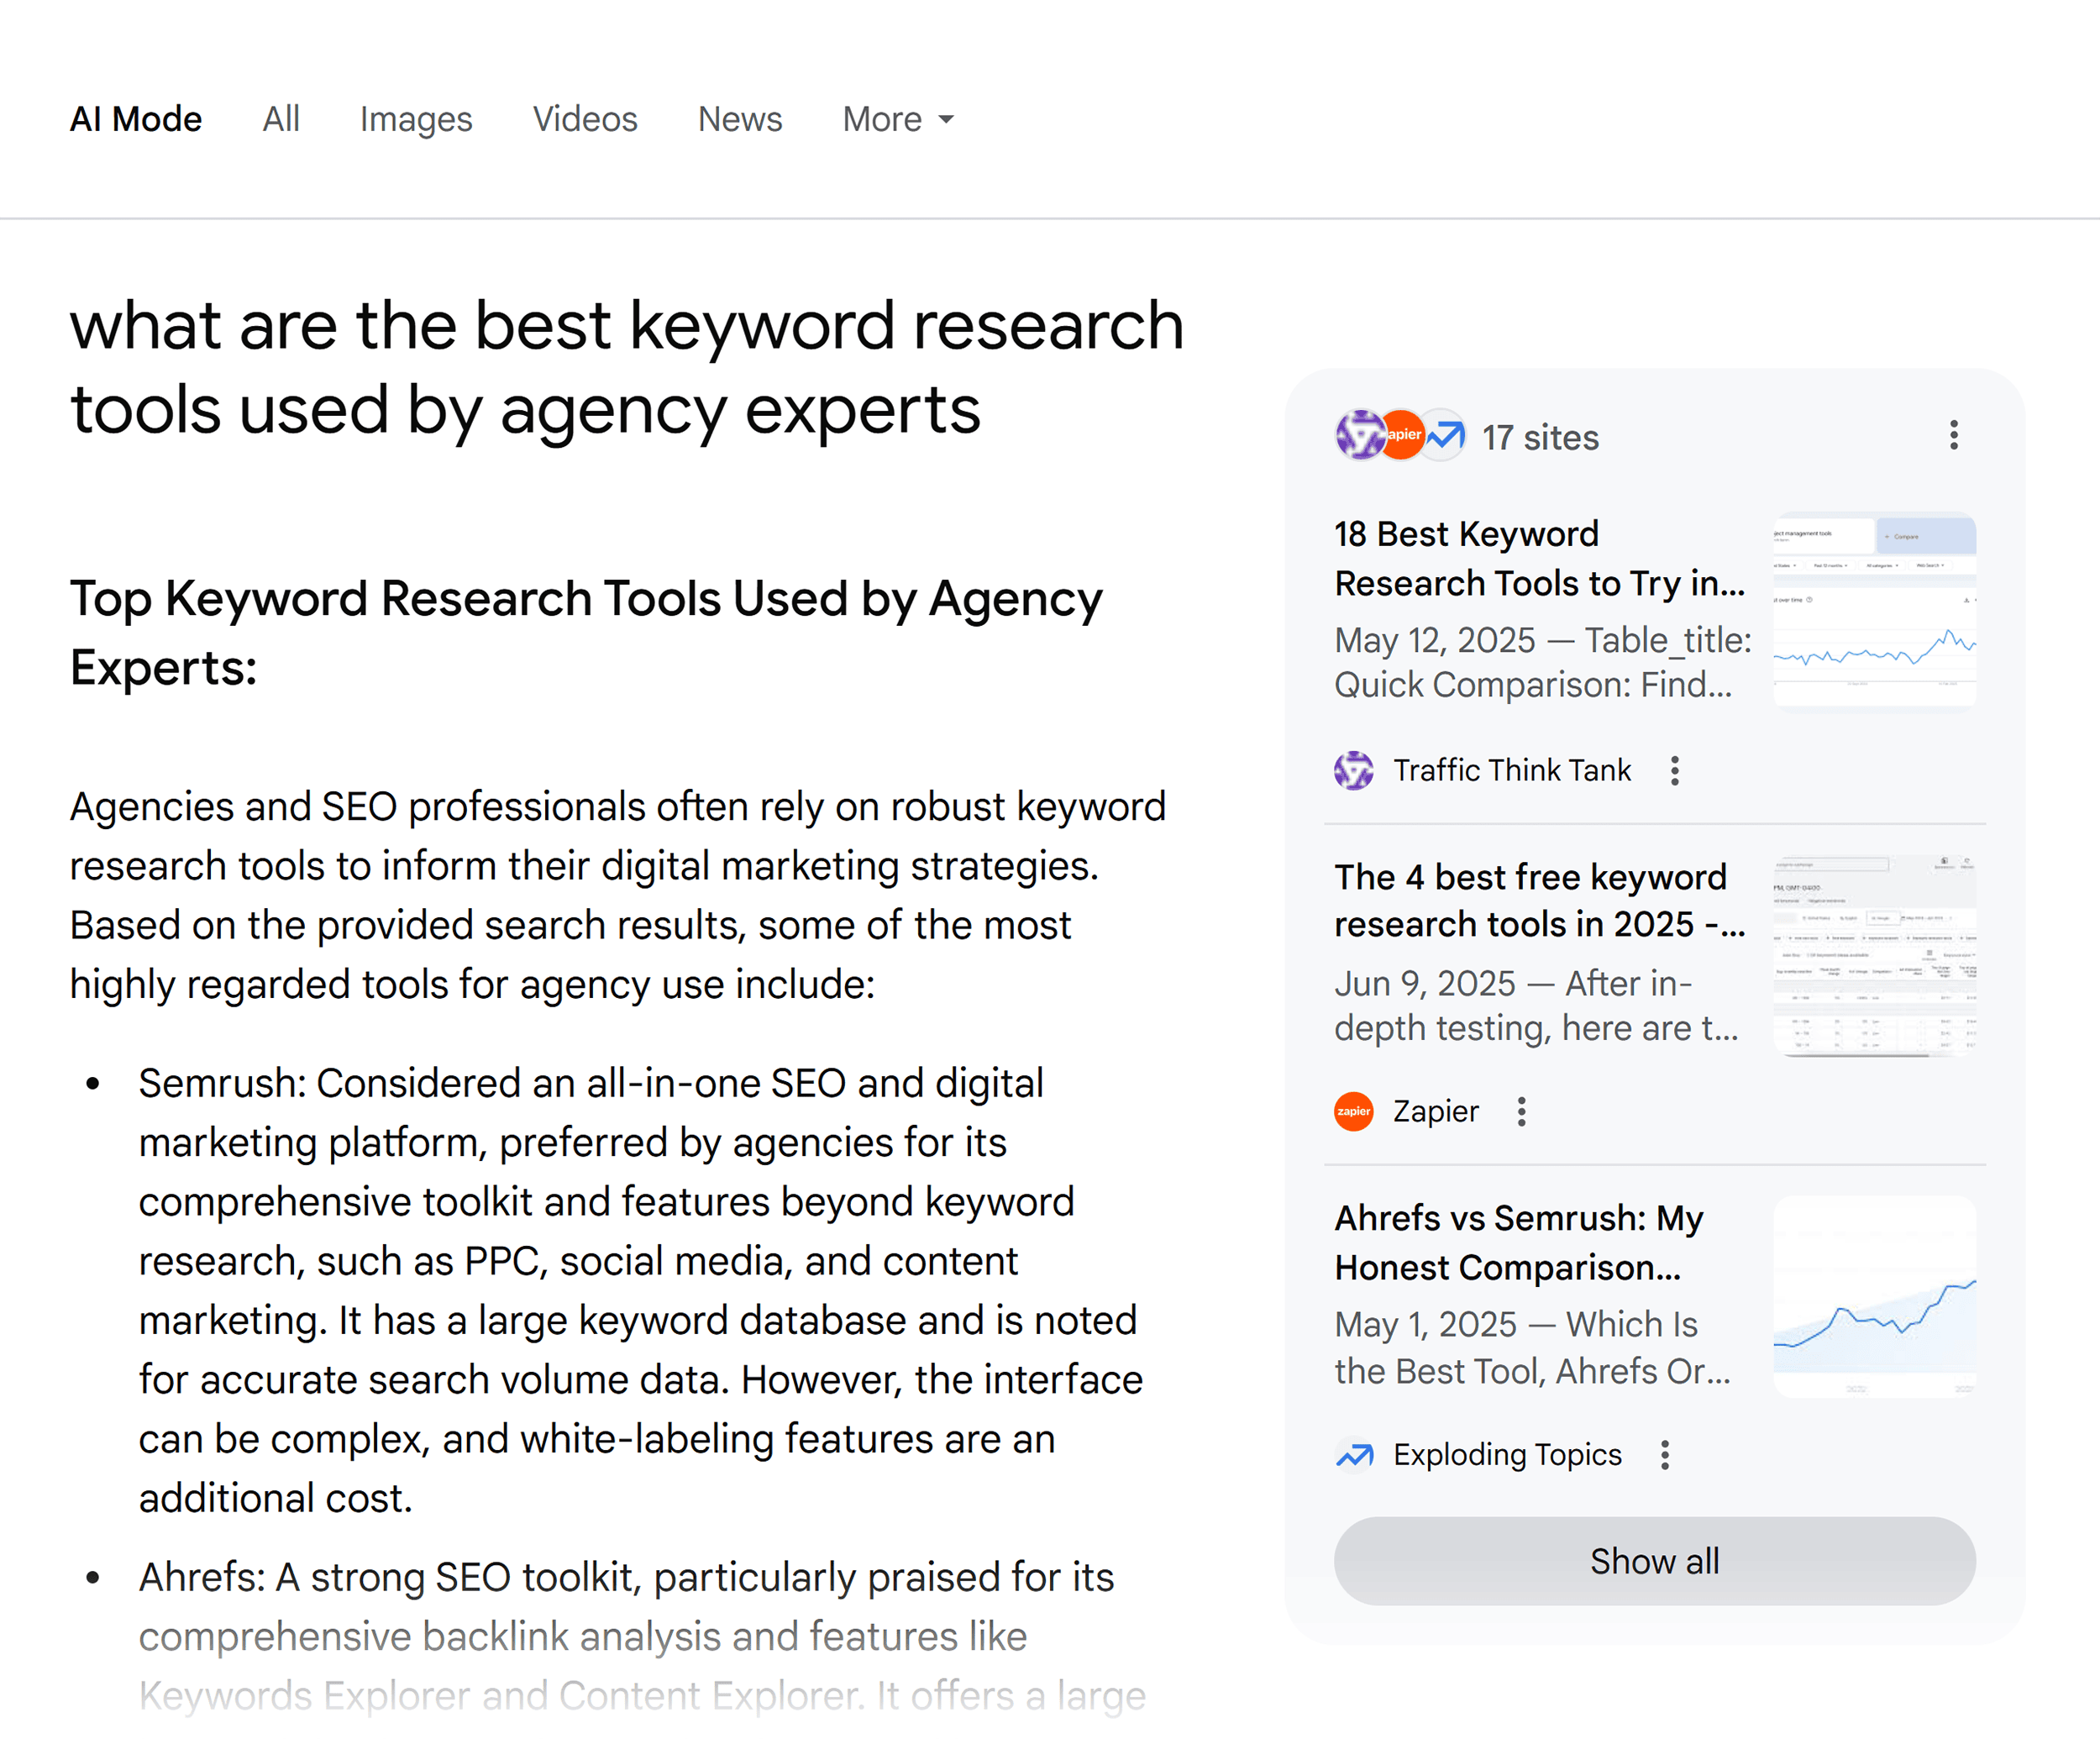Open the three-dot menu beside 17 sites

tap(1953, 435)
